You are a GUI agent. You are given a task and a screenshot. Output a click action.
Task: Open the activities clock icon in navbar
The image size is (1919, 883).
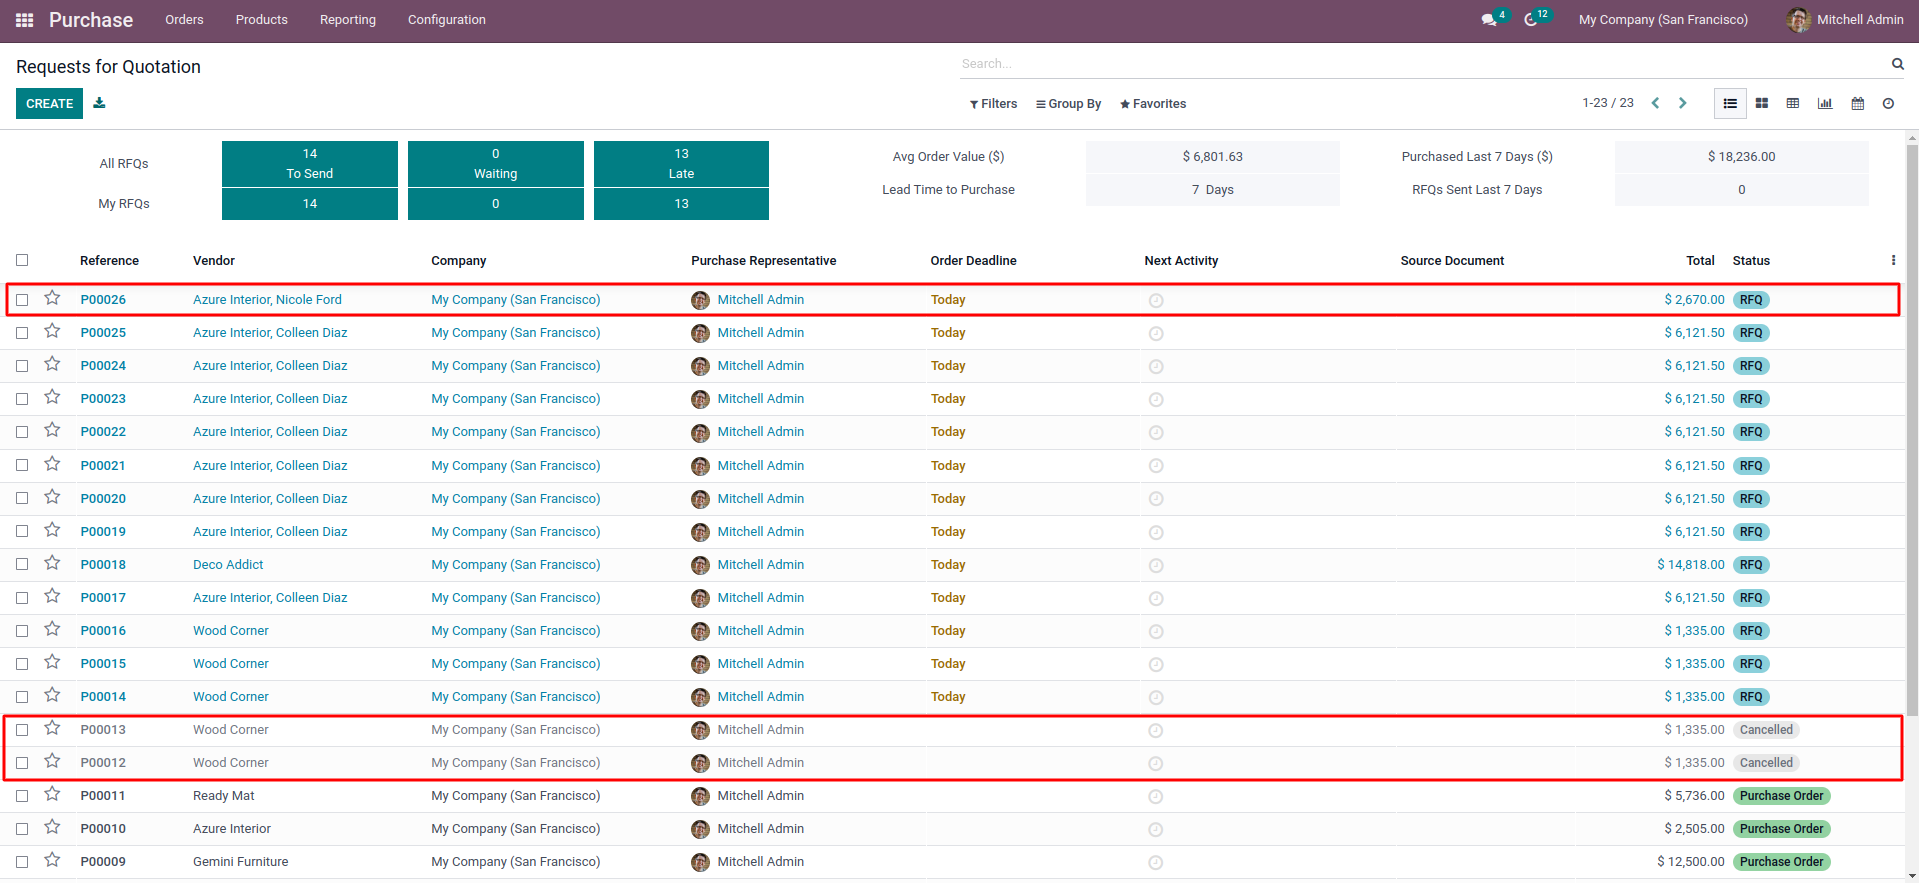tap(1531, 20)
